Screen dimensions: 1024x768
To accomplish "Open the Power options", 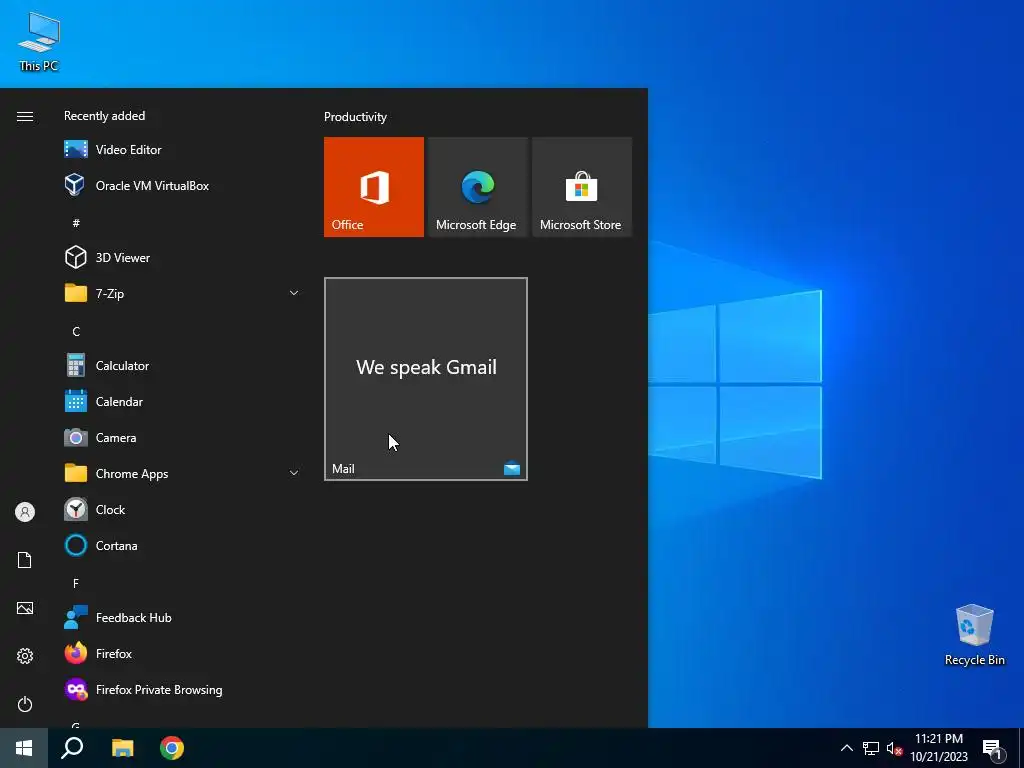I will [25, 704].
